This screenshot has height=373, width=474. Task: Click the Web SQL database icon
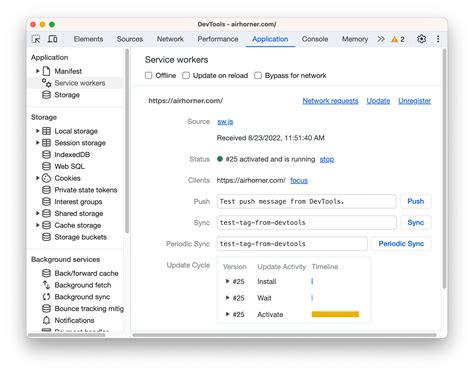pyautogui.click(x=46, y=166)
